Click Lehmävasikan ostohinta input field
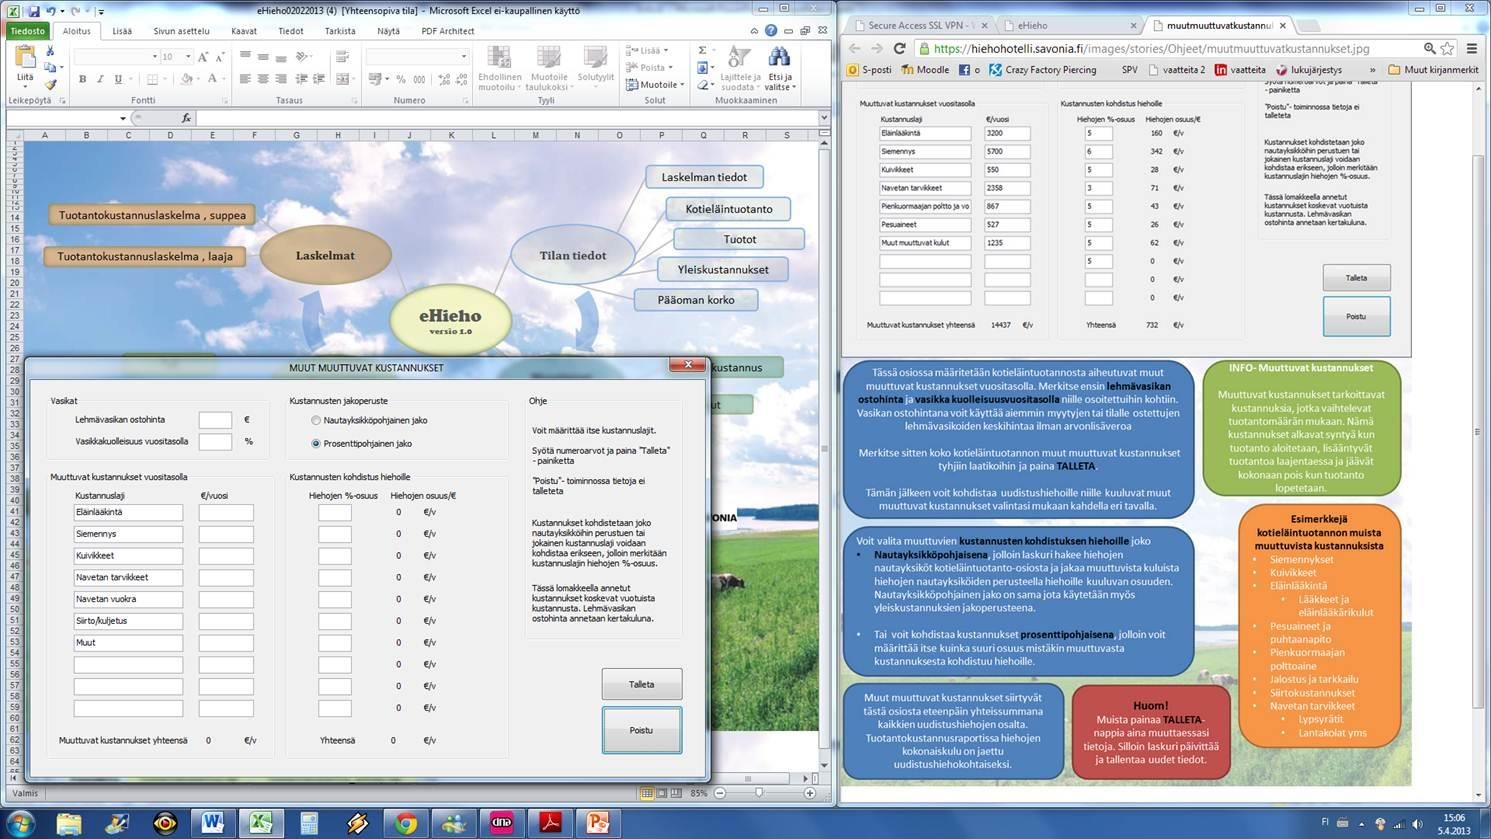Screen dimensions: 1491x839 click(x=215, y=420)
